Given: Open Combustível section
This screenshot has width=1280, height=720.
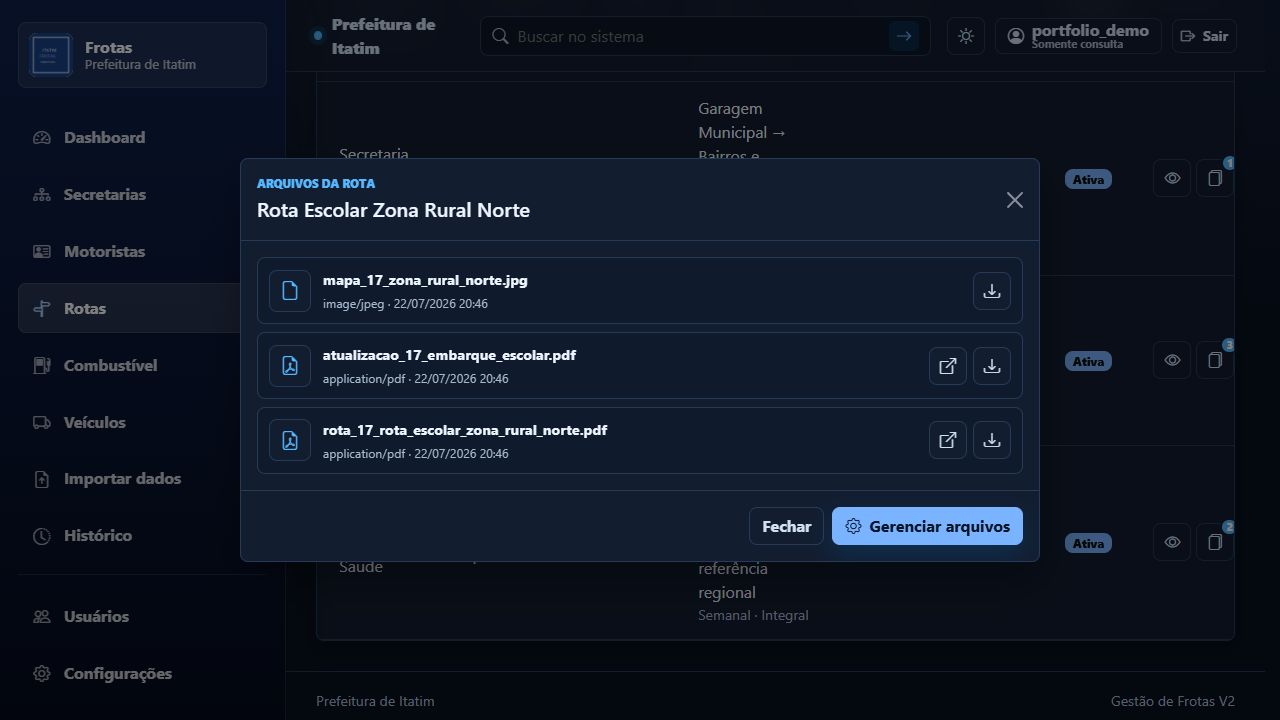Looking at the screenshot, I should click(142, 366).
